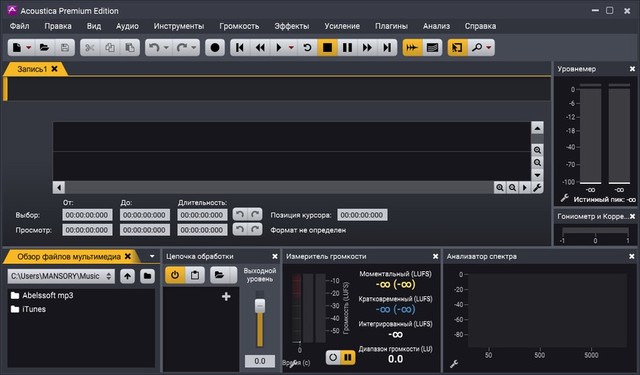Open the C:\Users\MANSORY\Music path combo box
The image size is (640, 375).
pyautogui.click(x=61, y=276)
